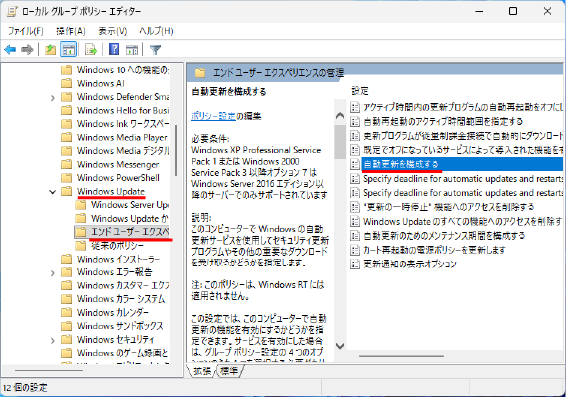Open the 操作(A) menu
This screenshot has width=566, height=398.
point(70,31)
